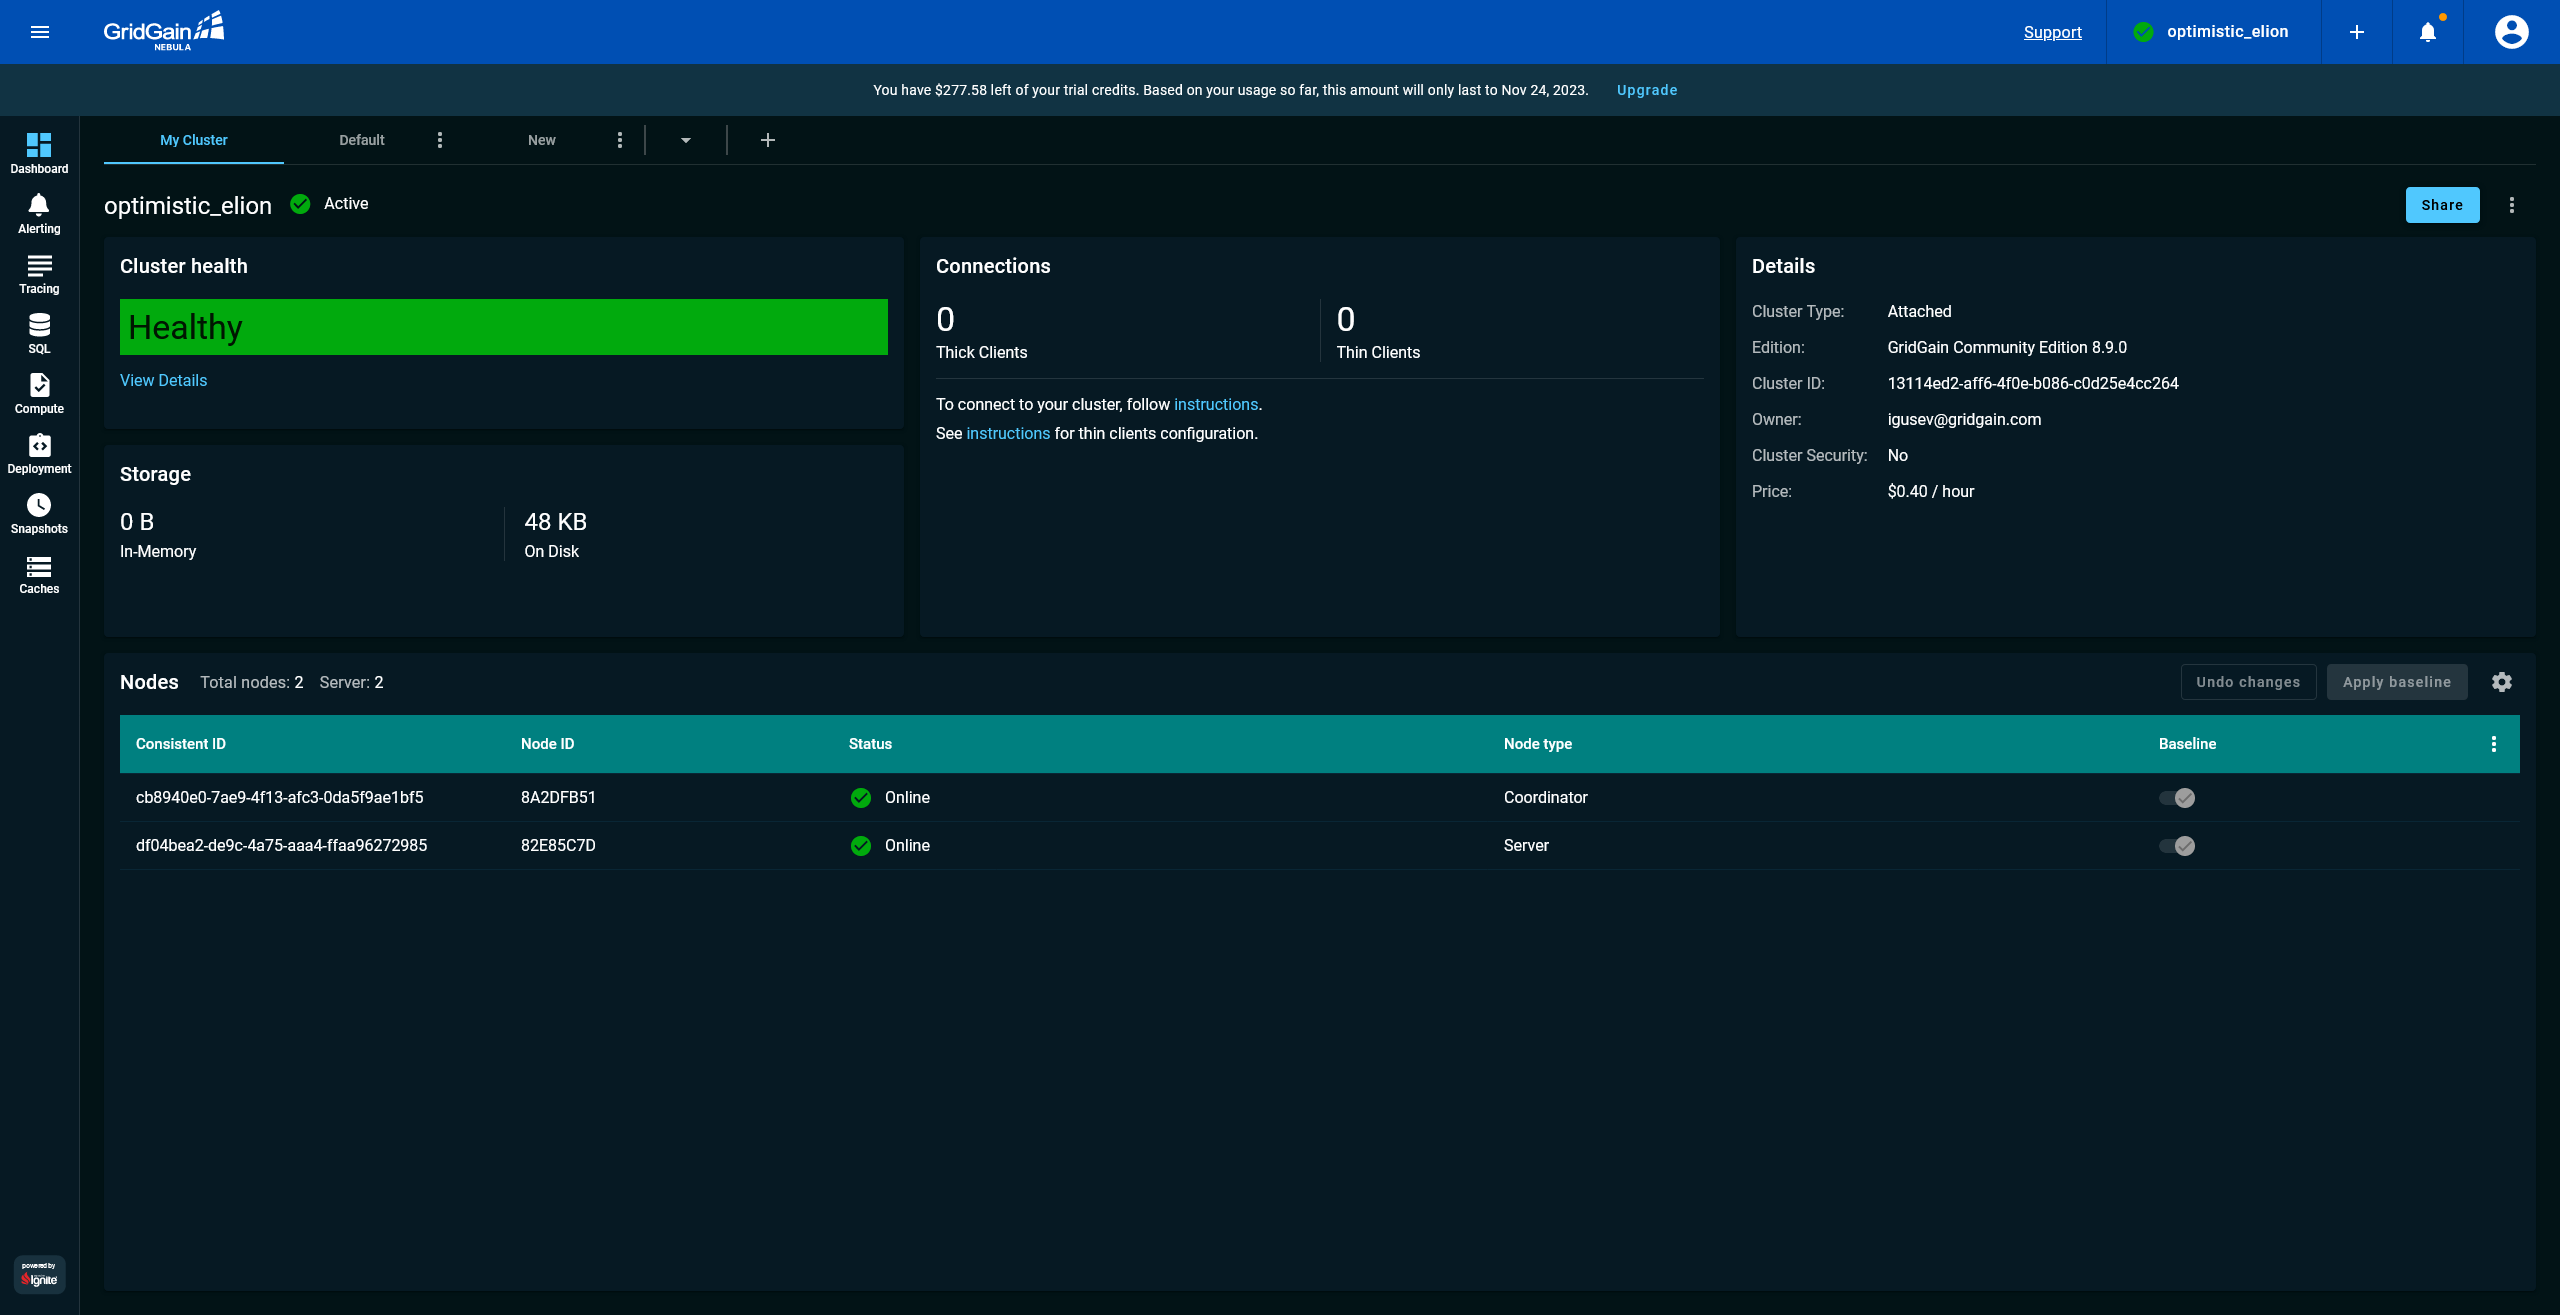
Task: Click the Server node type cell
Action: click(1526, 846)
